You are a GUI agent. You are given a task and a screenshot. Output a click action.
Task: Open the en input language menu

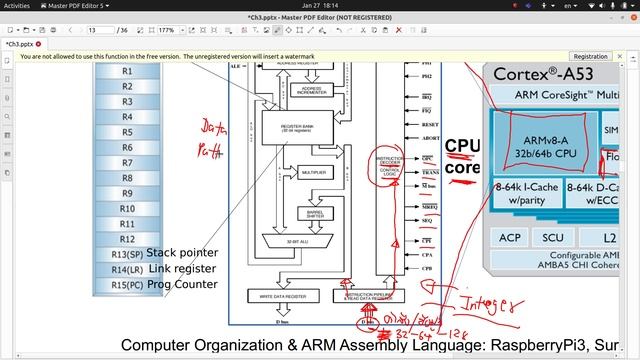(x=570, y=6)
